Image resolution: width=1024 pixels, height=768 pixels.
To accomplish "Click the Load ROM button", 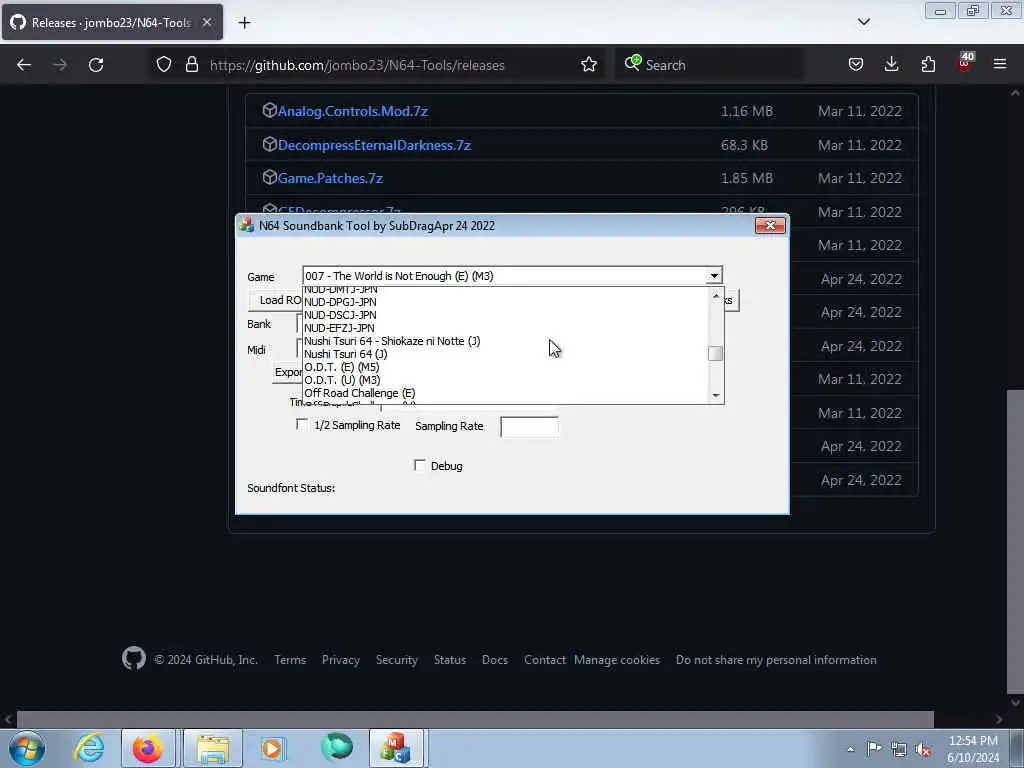I will (276, 300).
